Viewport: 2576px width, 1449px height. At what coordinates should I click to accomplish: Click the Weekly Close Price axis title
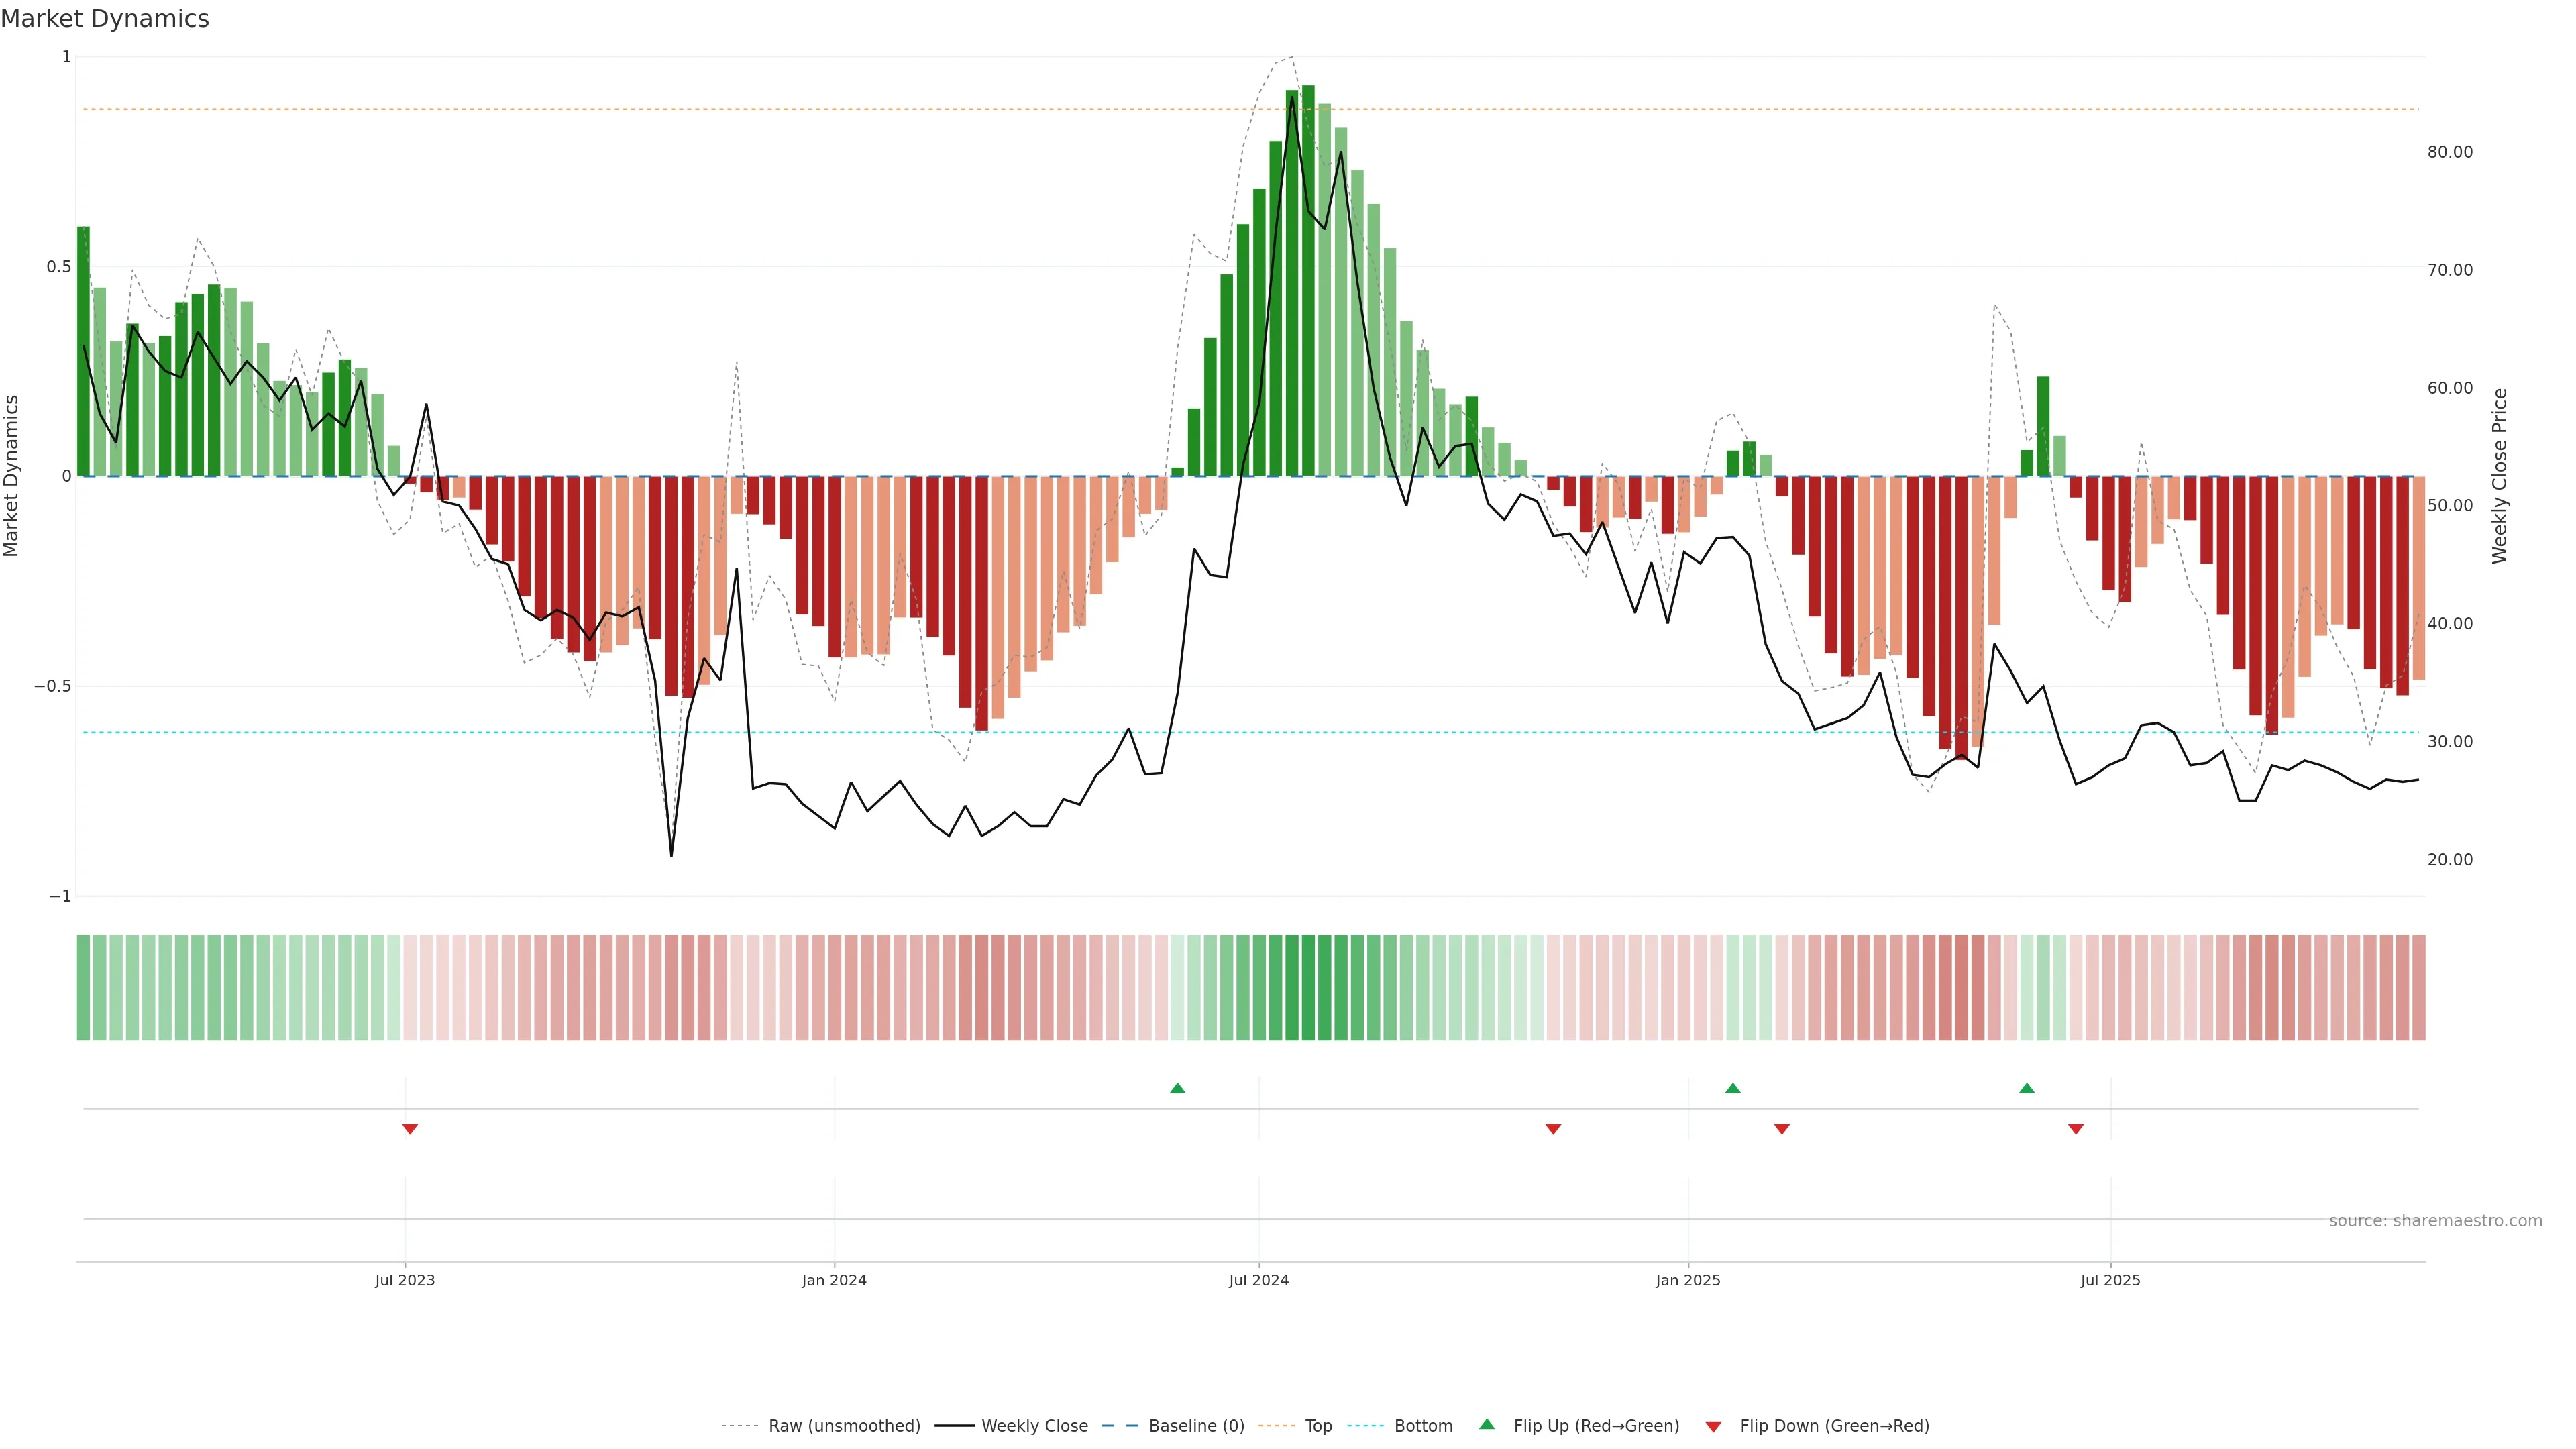click(x=2499, y=476)
